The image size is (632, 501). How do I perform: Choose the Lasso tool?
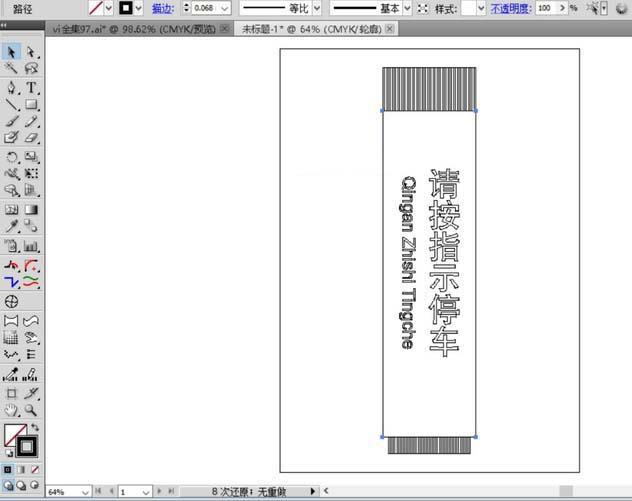pyautogui.click(x=31, y=68)
